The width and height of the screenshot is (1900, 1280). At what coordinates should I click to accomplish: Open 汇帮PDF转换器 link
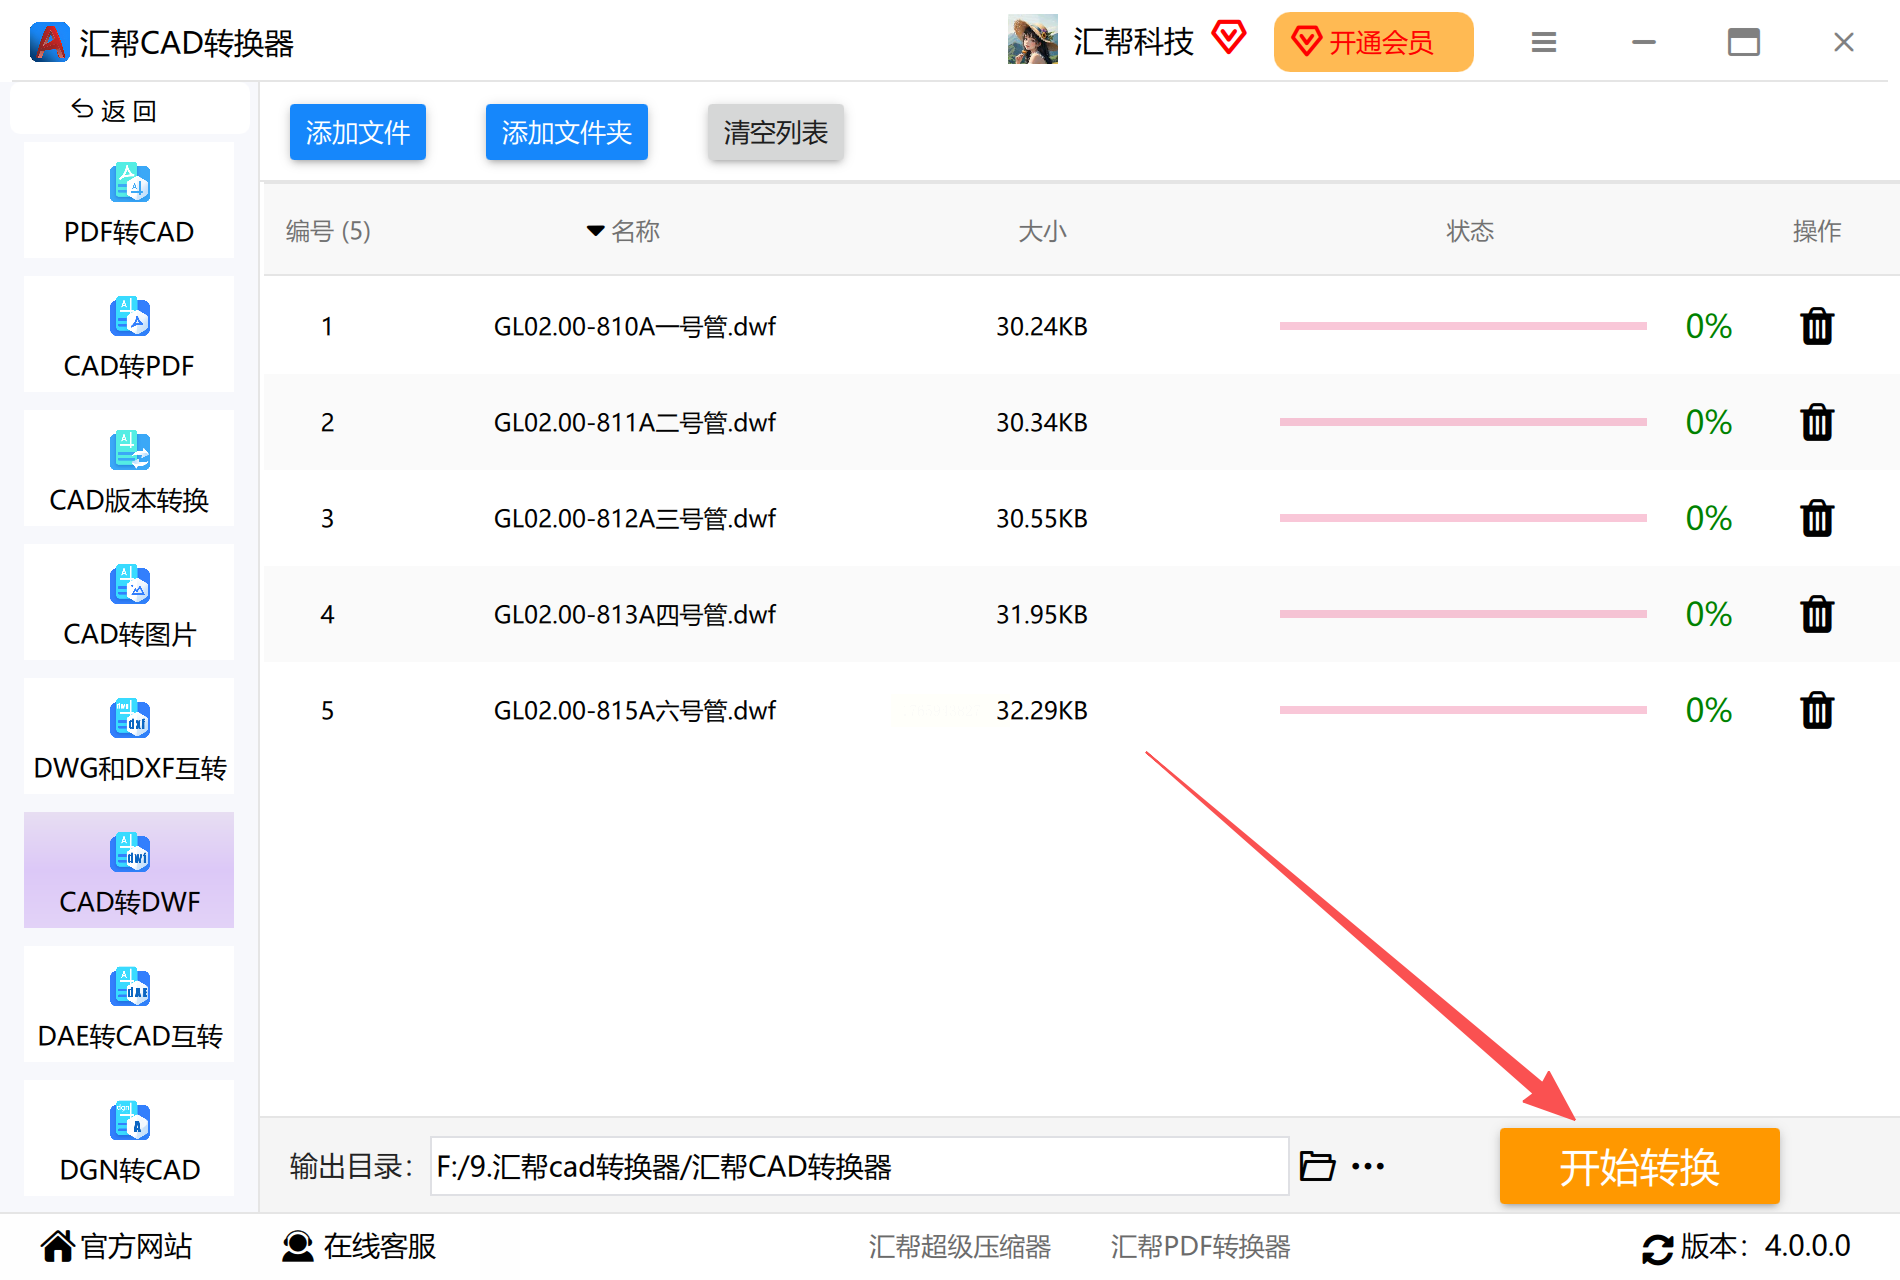[1201, 1247]
